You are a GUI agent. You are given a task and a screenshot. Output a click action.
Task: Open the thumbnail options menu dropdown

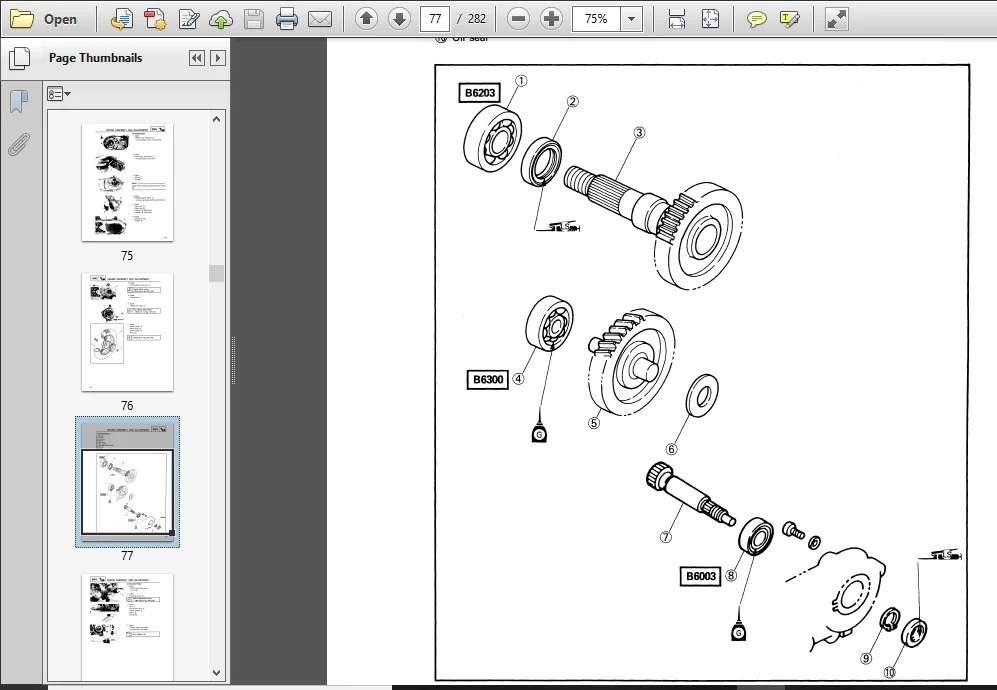coord(58,94)
